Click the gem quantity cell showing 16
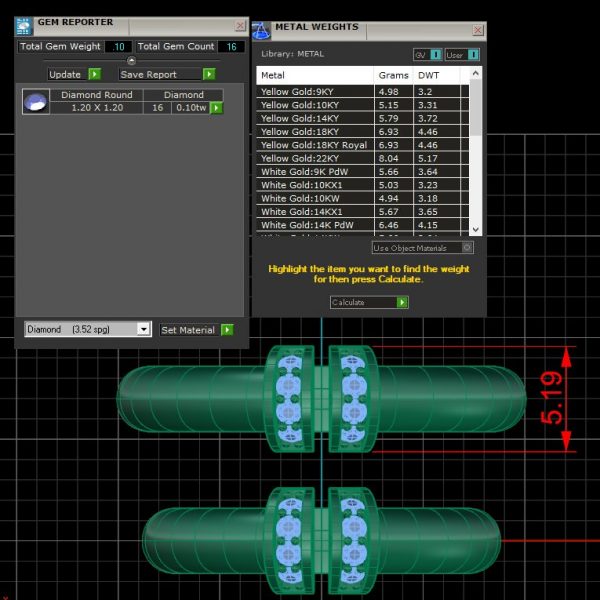The width and height of the screenshot is (600, 600). tap(157, 108)
